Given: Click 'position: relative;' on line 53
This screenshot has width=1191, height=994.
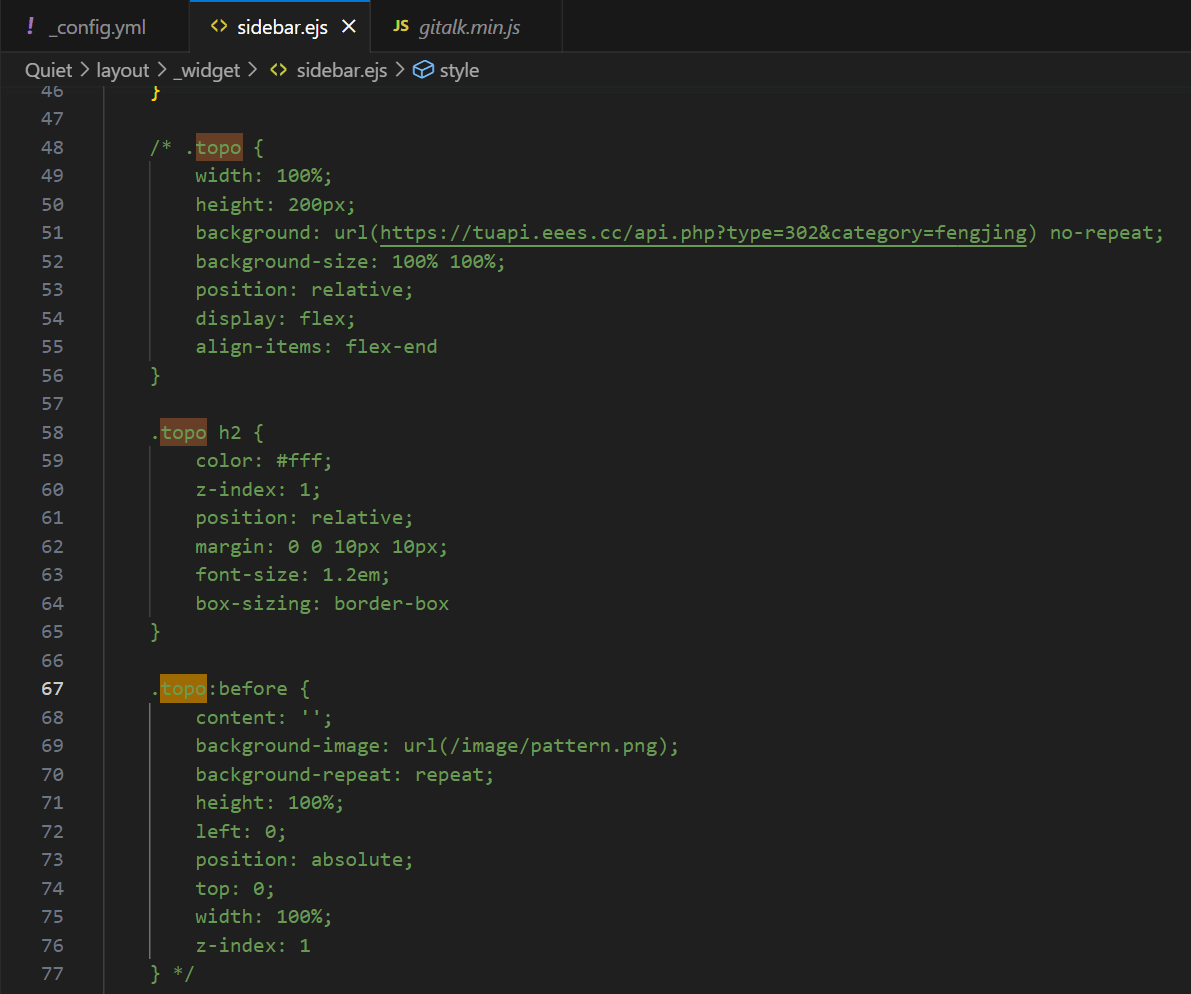Looking at the screenshot, I should click(x=304, y=289).
